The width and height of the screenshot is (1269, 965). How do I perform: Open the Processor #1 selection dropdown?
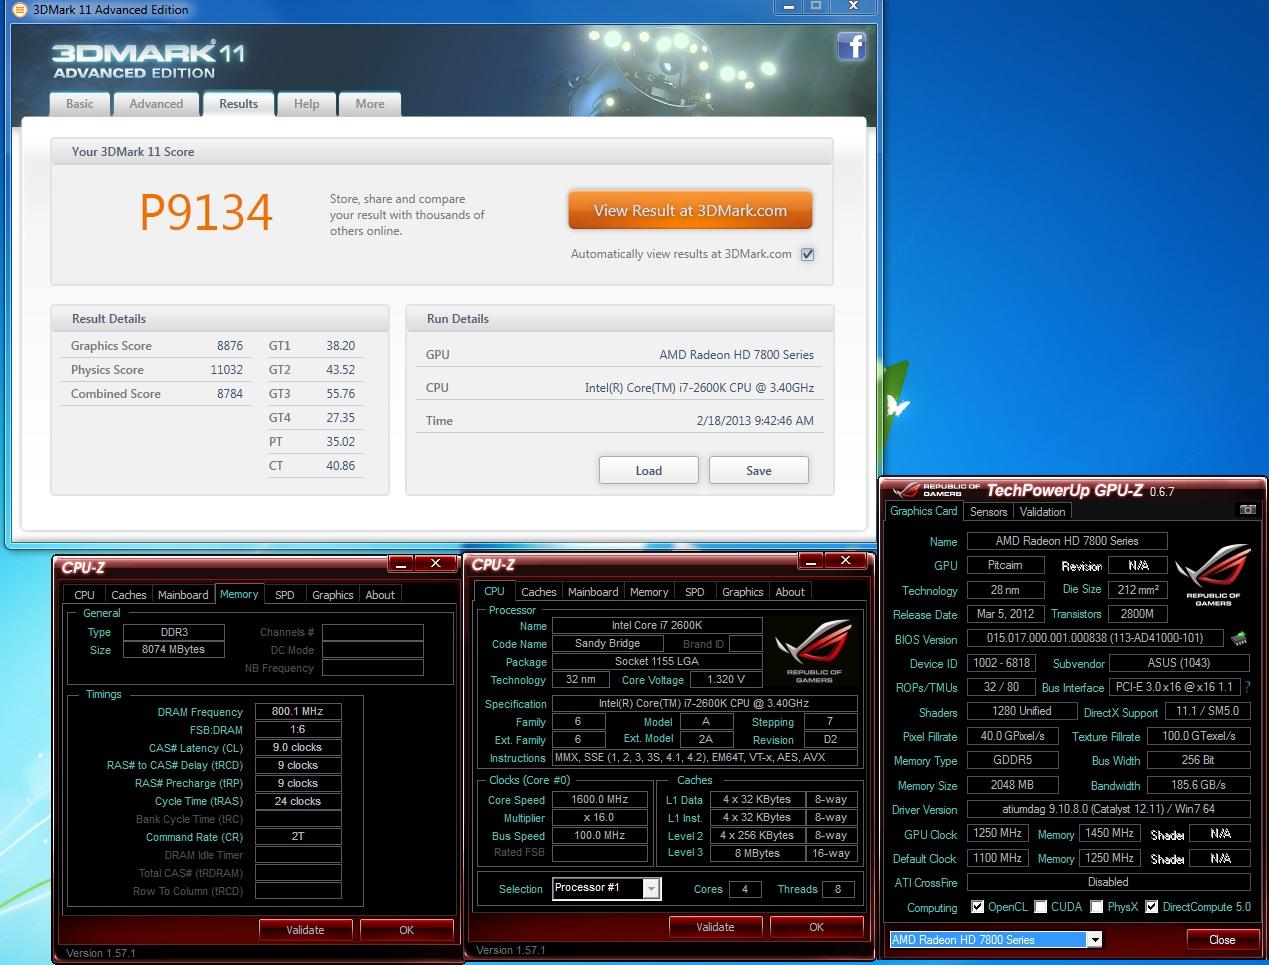point(651,888)
